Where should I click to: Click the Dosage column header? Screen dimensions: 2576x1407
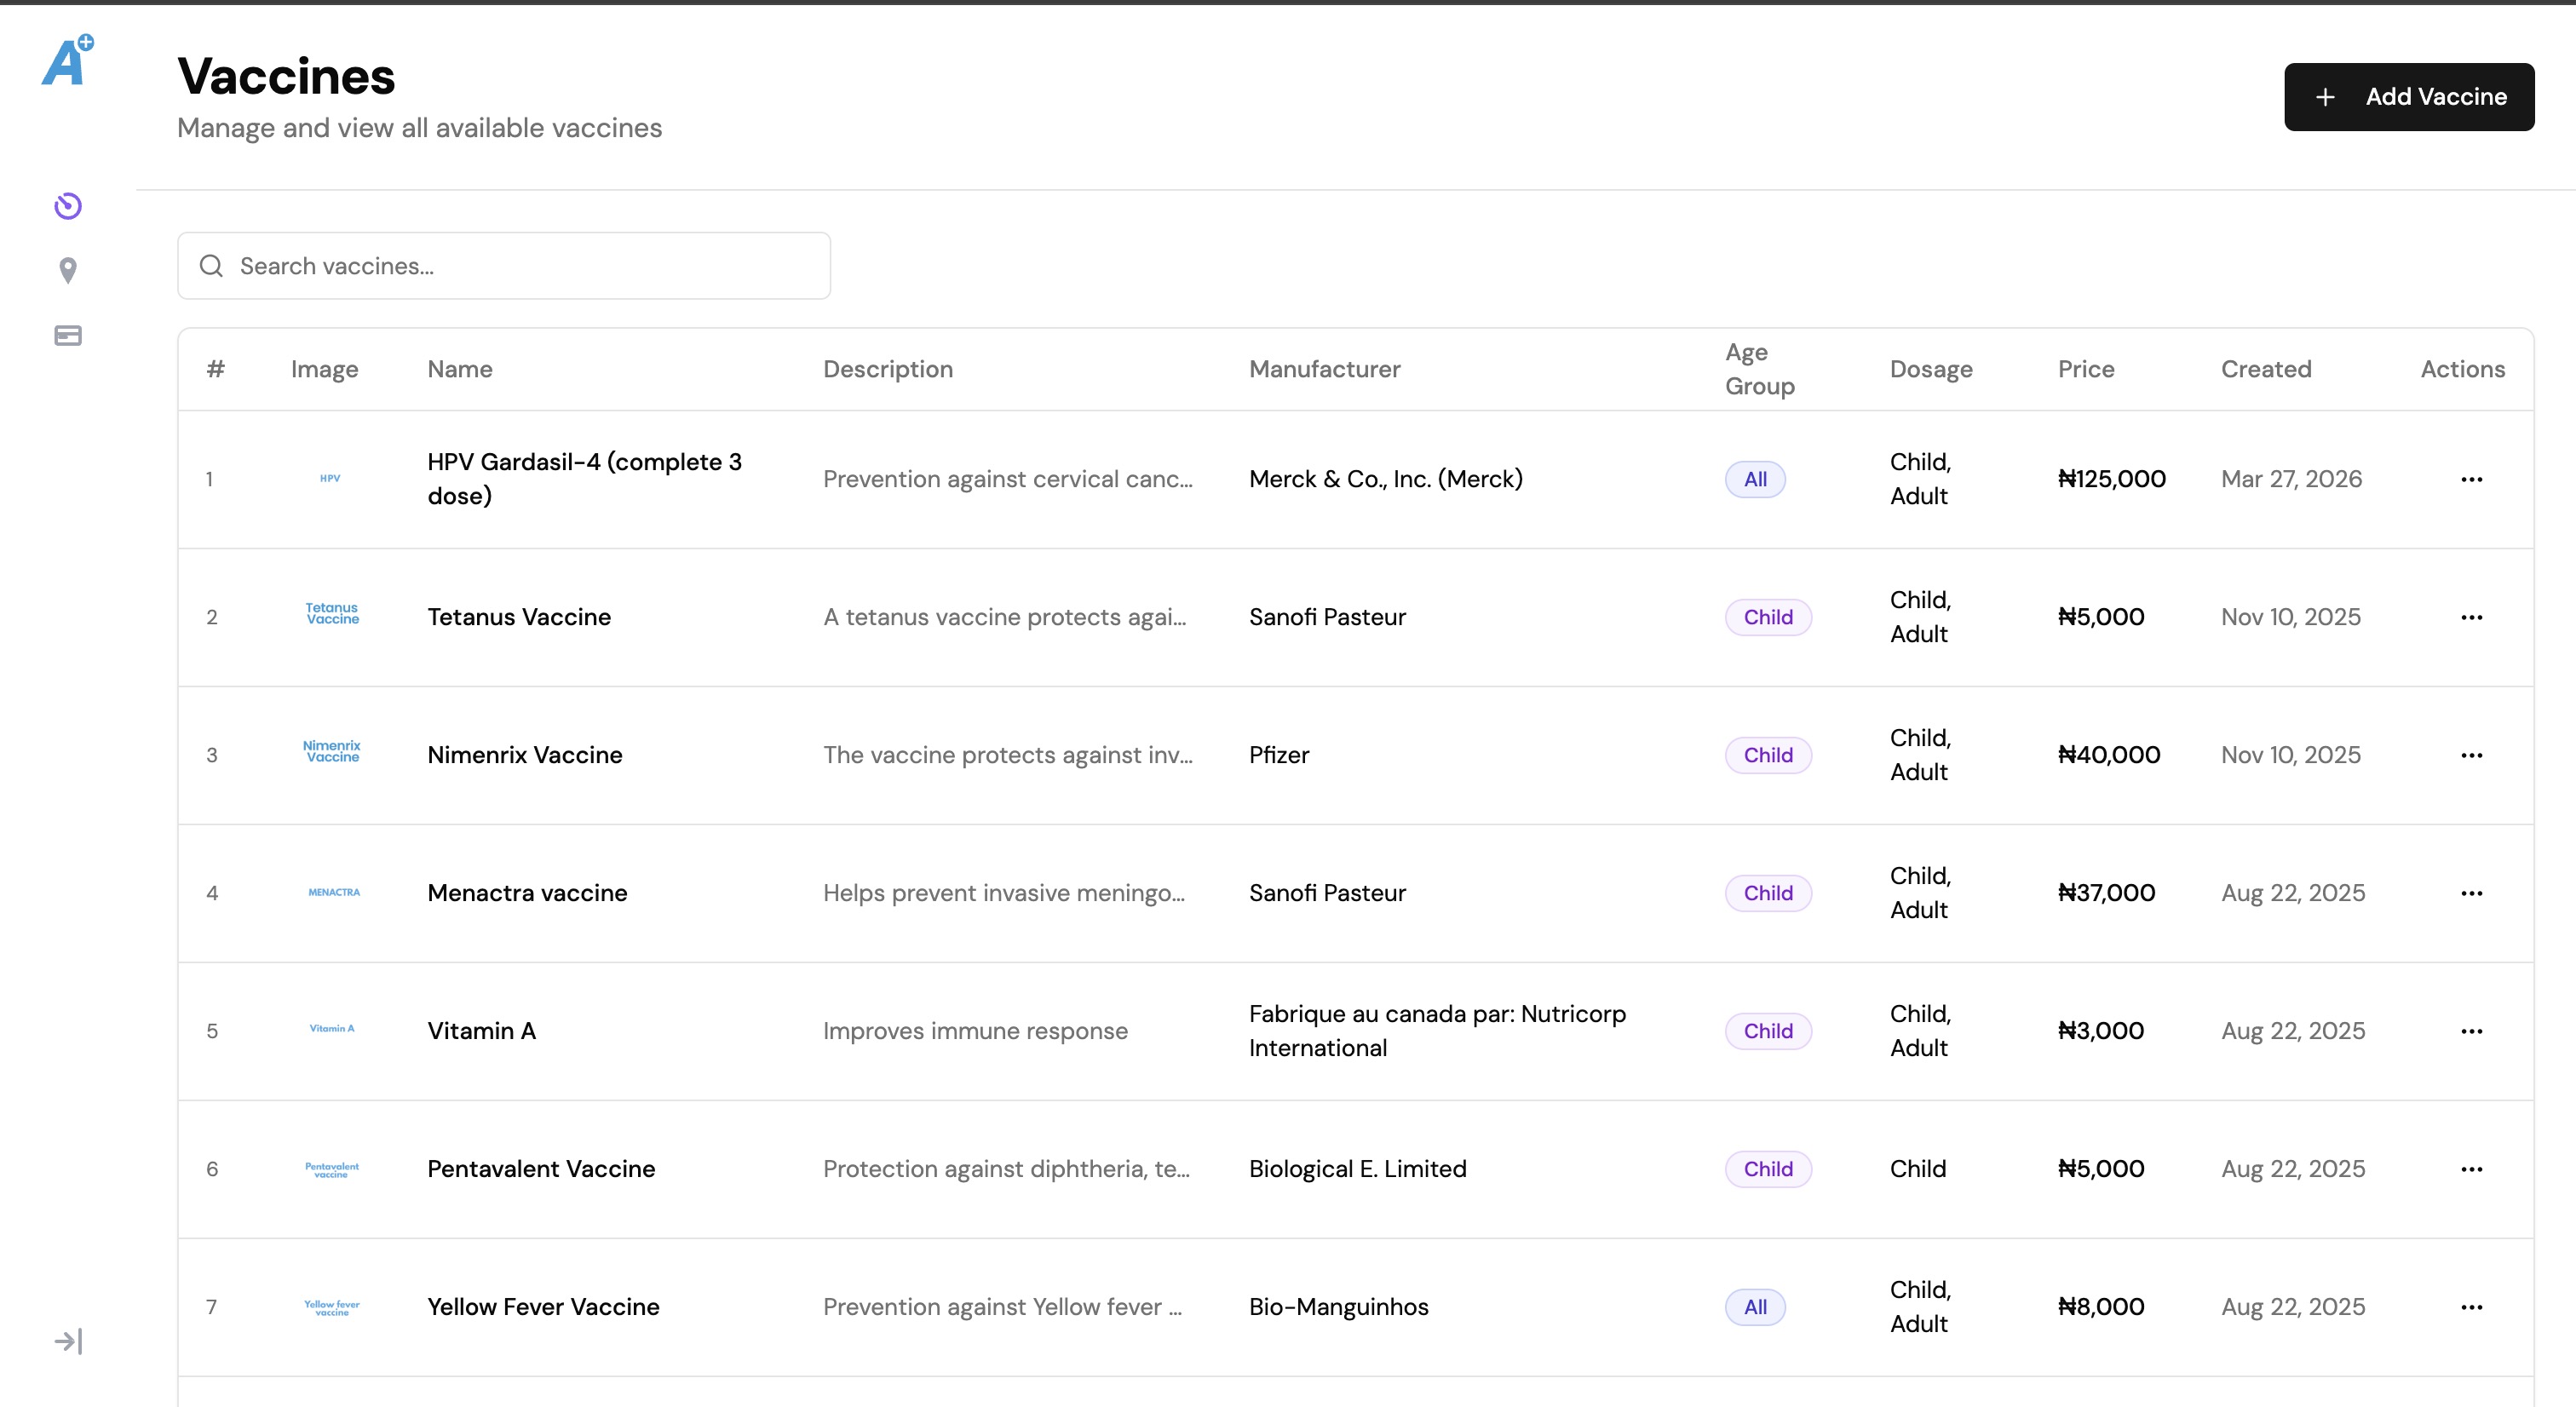[1931, 369]
